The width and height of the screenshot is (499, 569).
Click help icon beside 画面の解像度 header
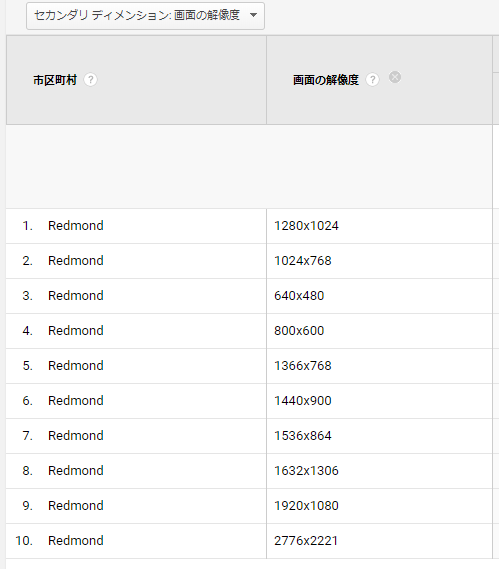point(372,79)
